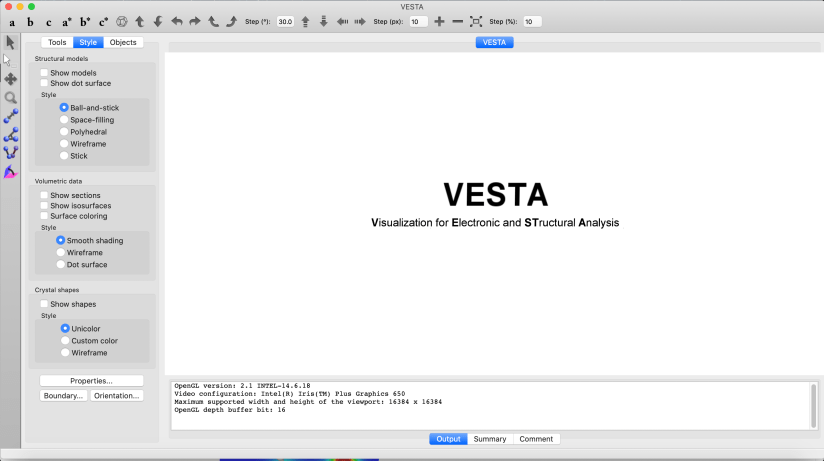This screenshot has width=824, height=461.
Task: Fit structure to screen icon
Action: coord(476,22)
